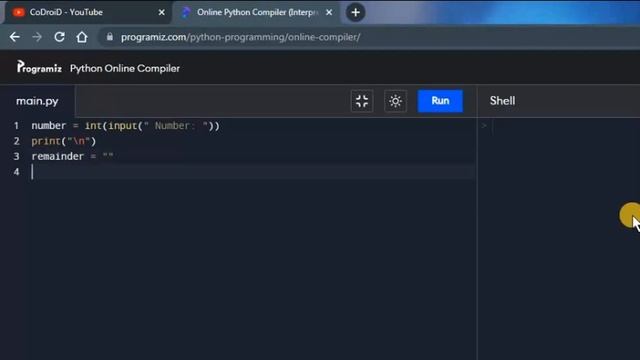640x360 pixels.
Task: Run the Python code
Action: pyautogui.click(x=440, y=101)
